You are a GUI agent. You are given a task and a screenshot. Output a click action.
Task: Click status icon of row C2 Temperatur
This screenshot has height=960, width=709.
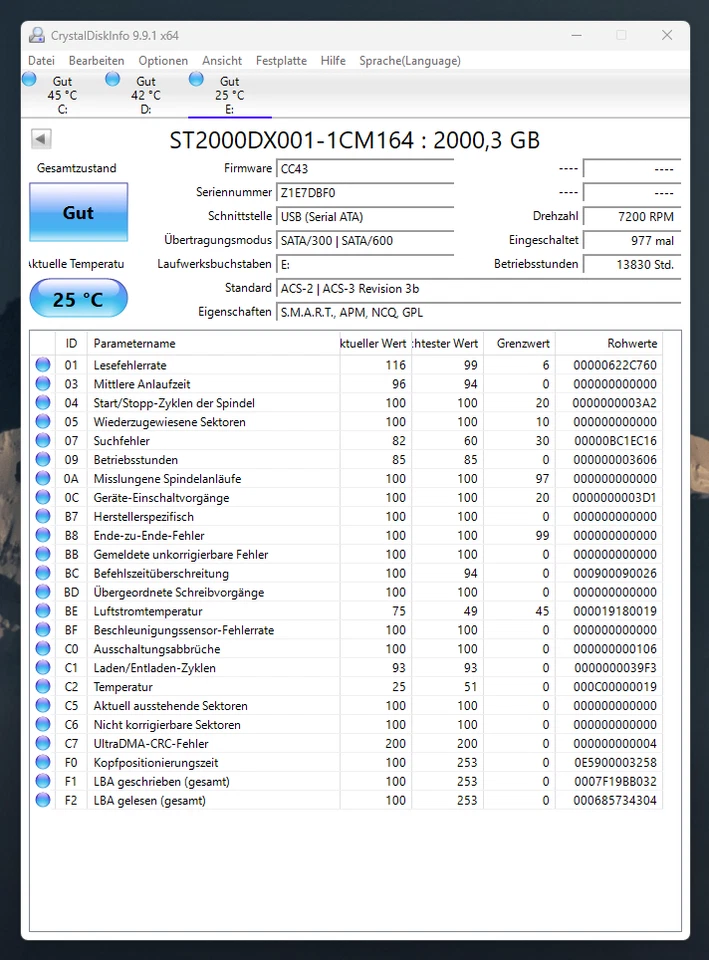pyautogui.click(x=43, y=686)
